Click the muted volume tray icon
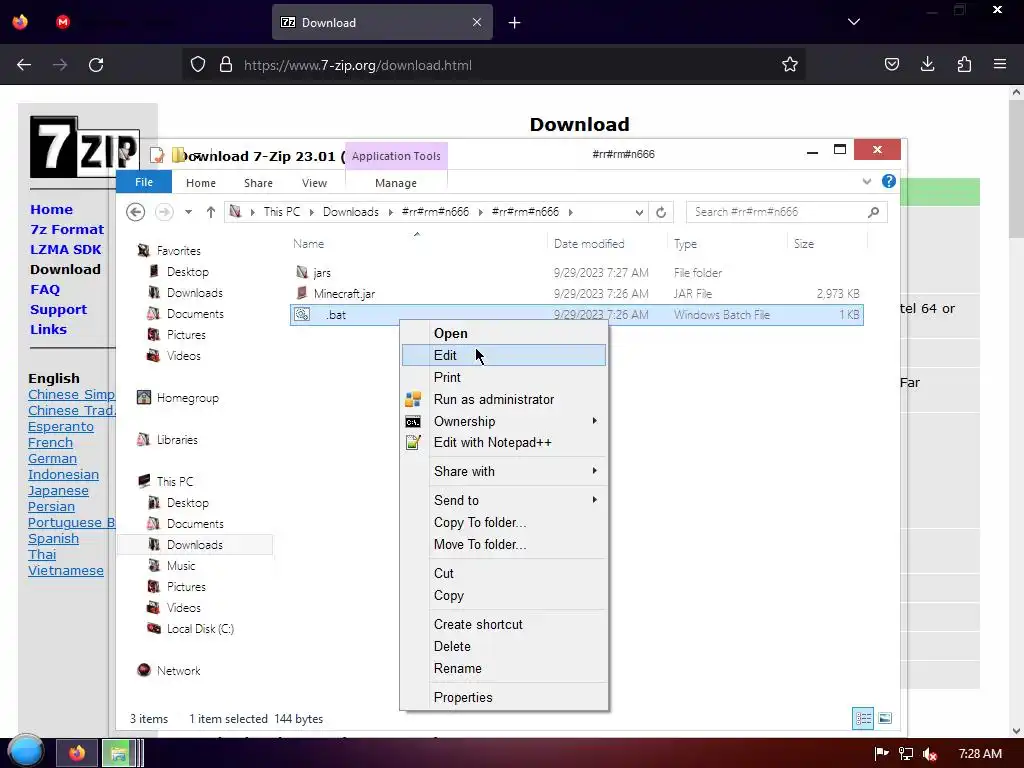This screenshot has width=1024, height=768. click(930, 754)
